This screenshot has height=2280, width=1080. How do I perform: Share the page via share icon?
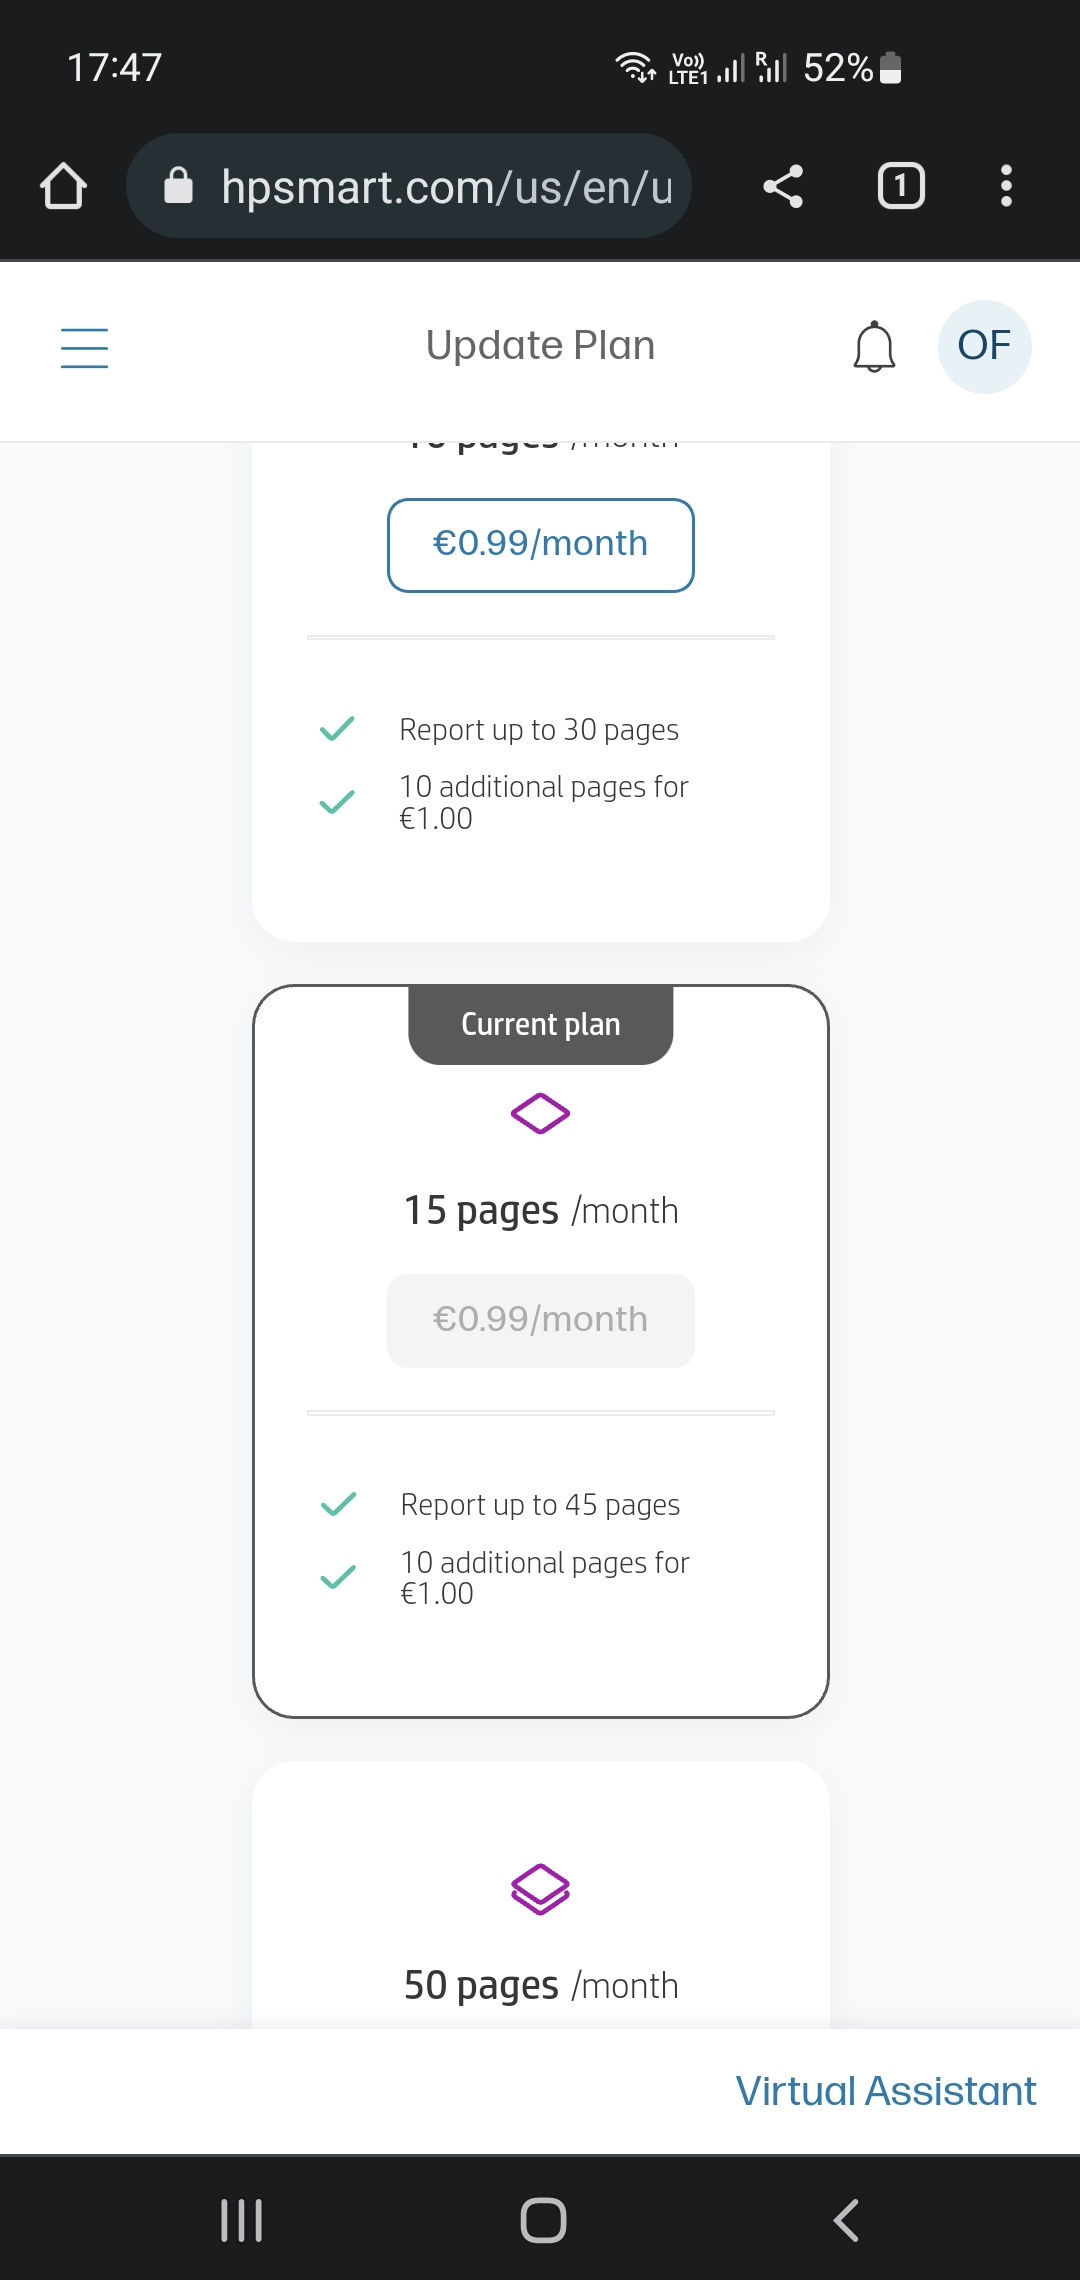point(783,186)
